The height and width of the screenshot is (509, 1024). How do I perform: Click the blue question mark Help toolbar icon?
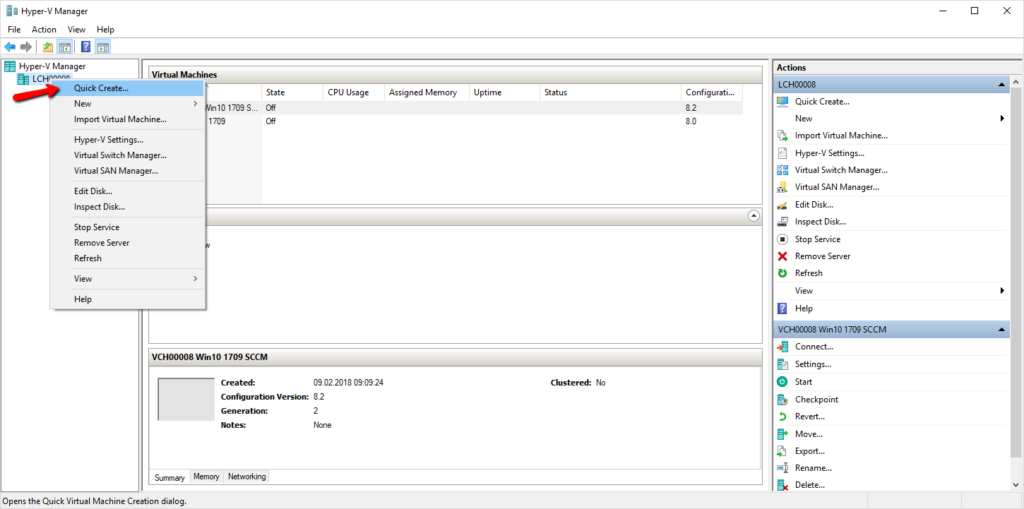[86, 47]
